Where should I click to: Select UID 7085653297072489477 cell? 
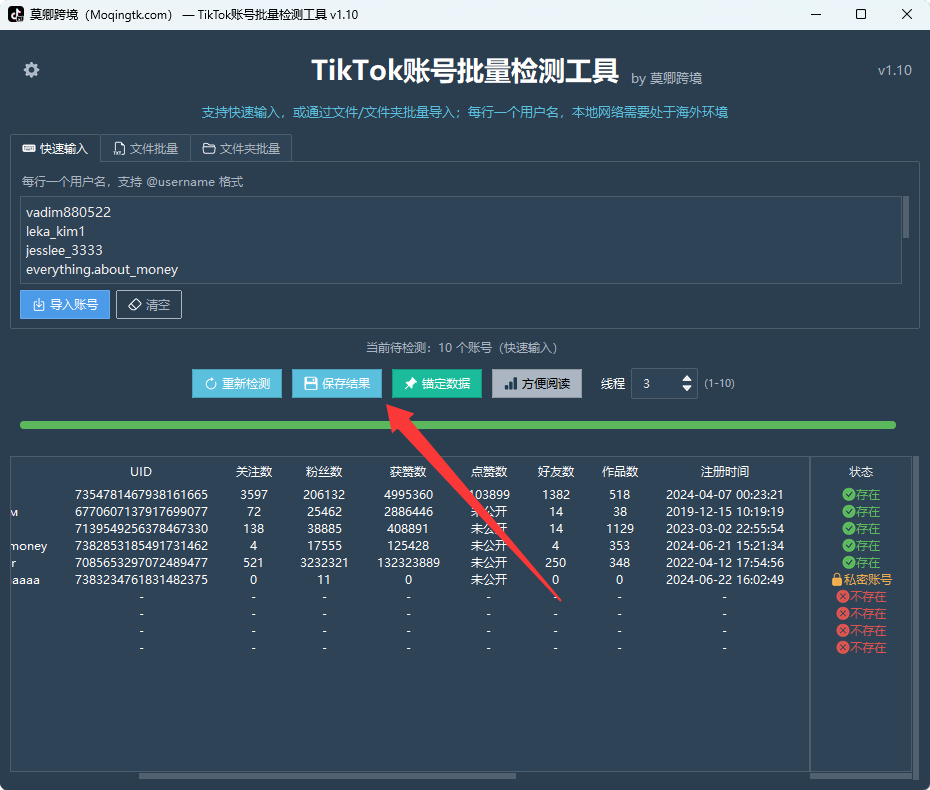point(141,562)
